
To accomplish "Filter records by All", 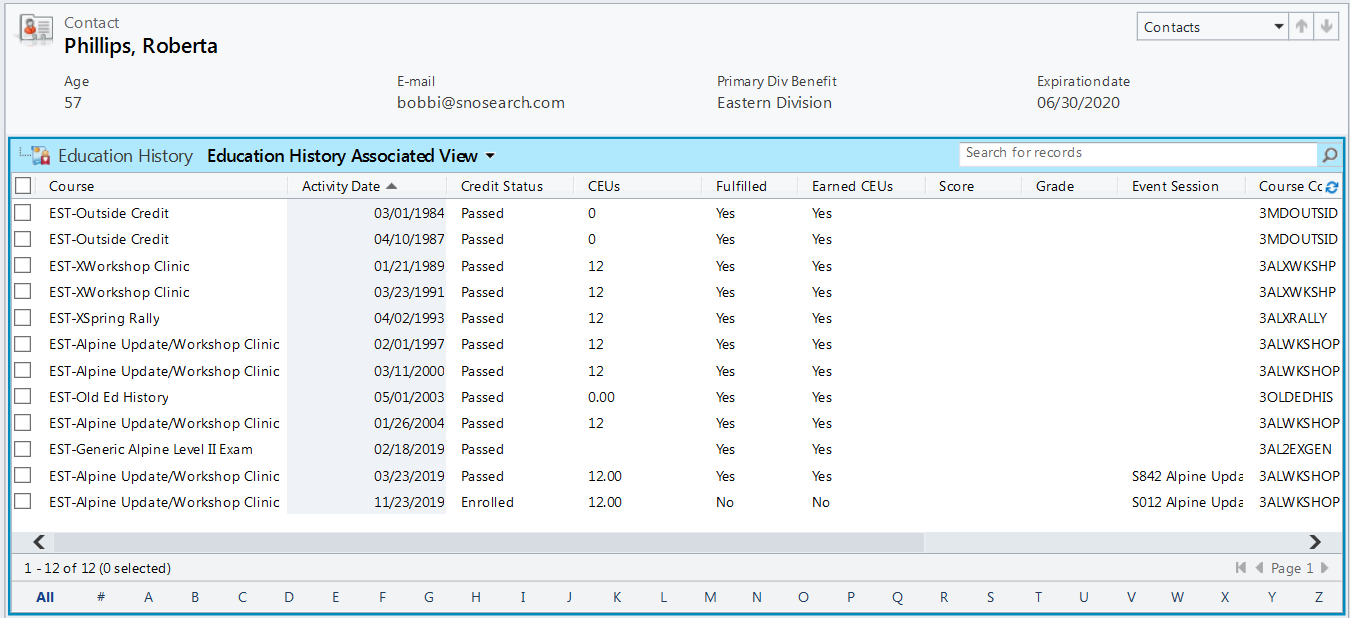I will coord(45,597).
